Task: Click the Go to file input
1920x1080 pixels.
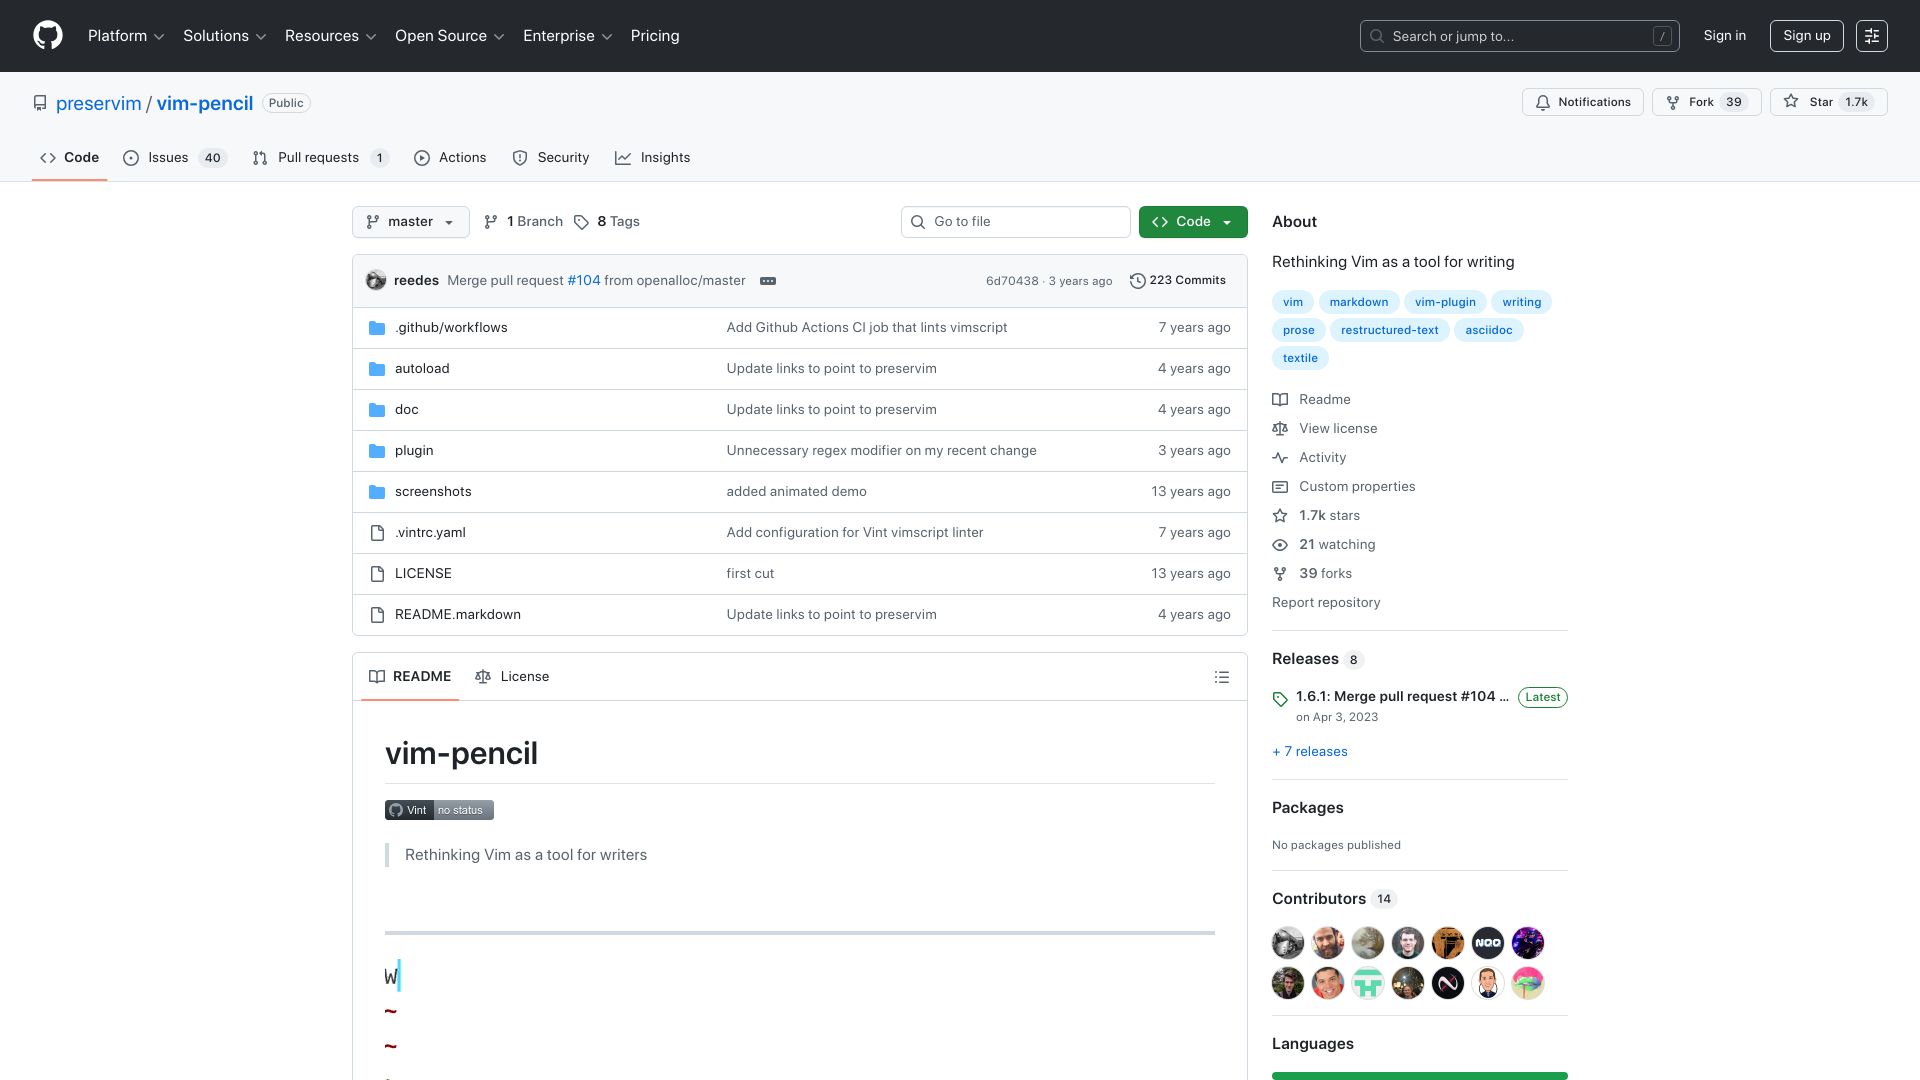Action: (1015, 222)
